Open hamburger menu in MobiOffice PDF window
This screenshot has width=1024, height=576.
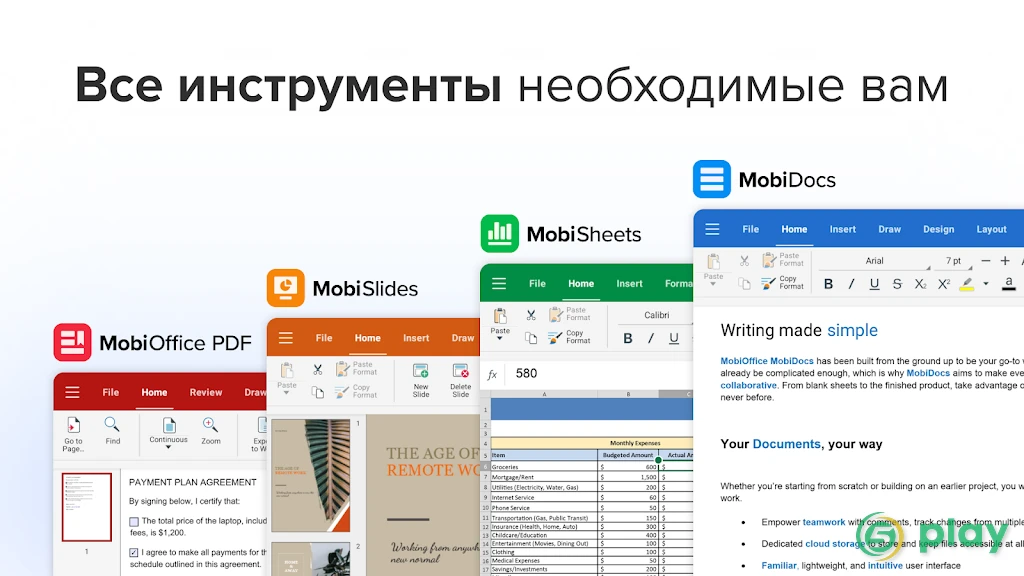click(x=72, y=392)
